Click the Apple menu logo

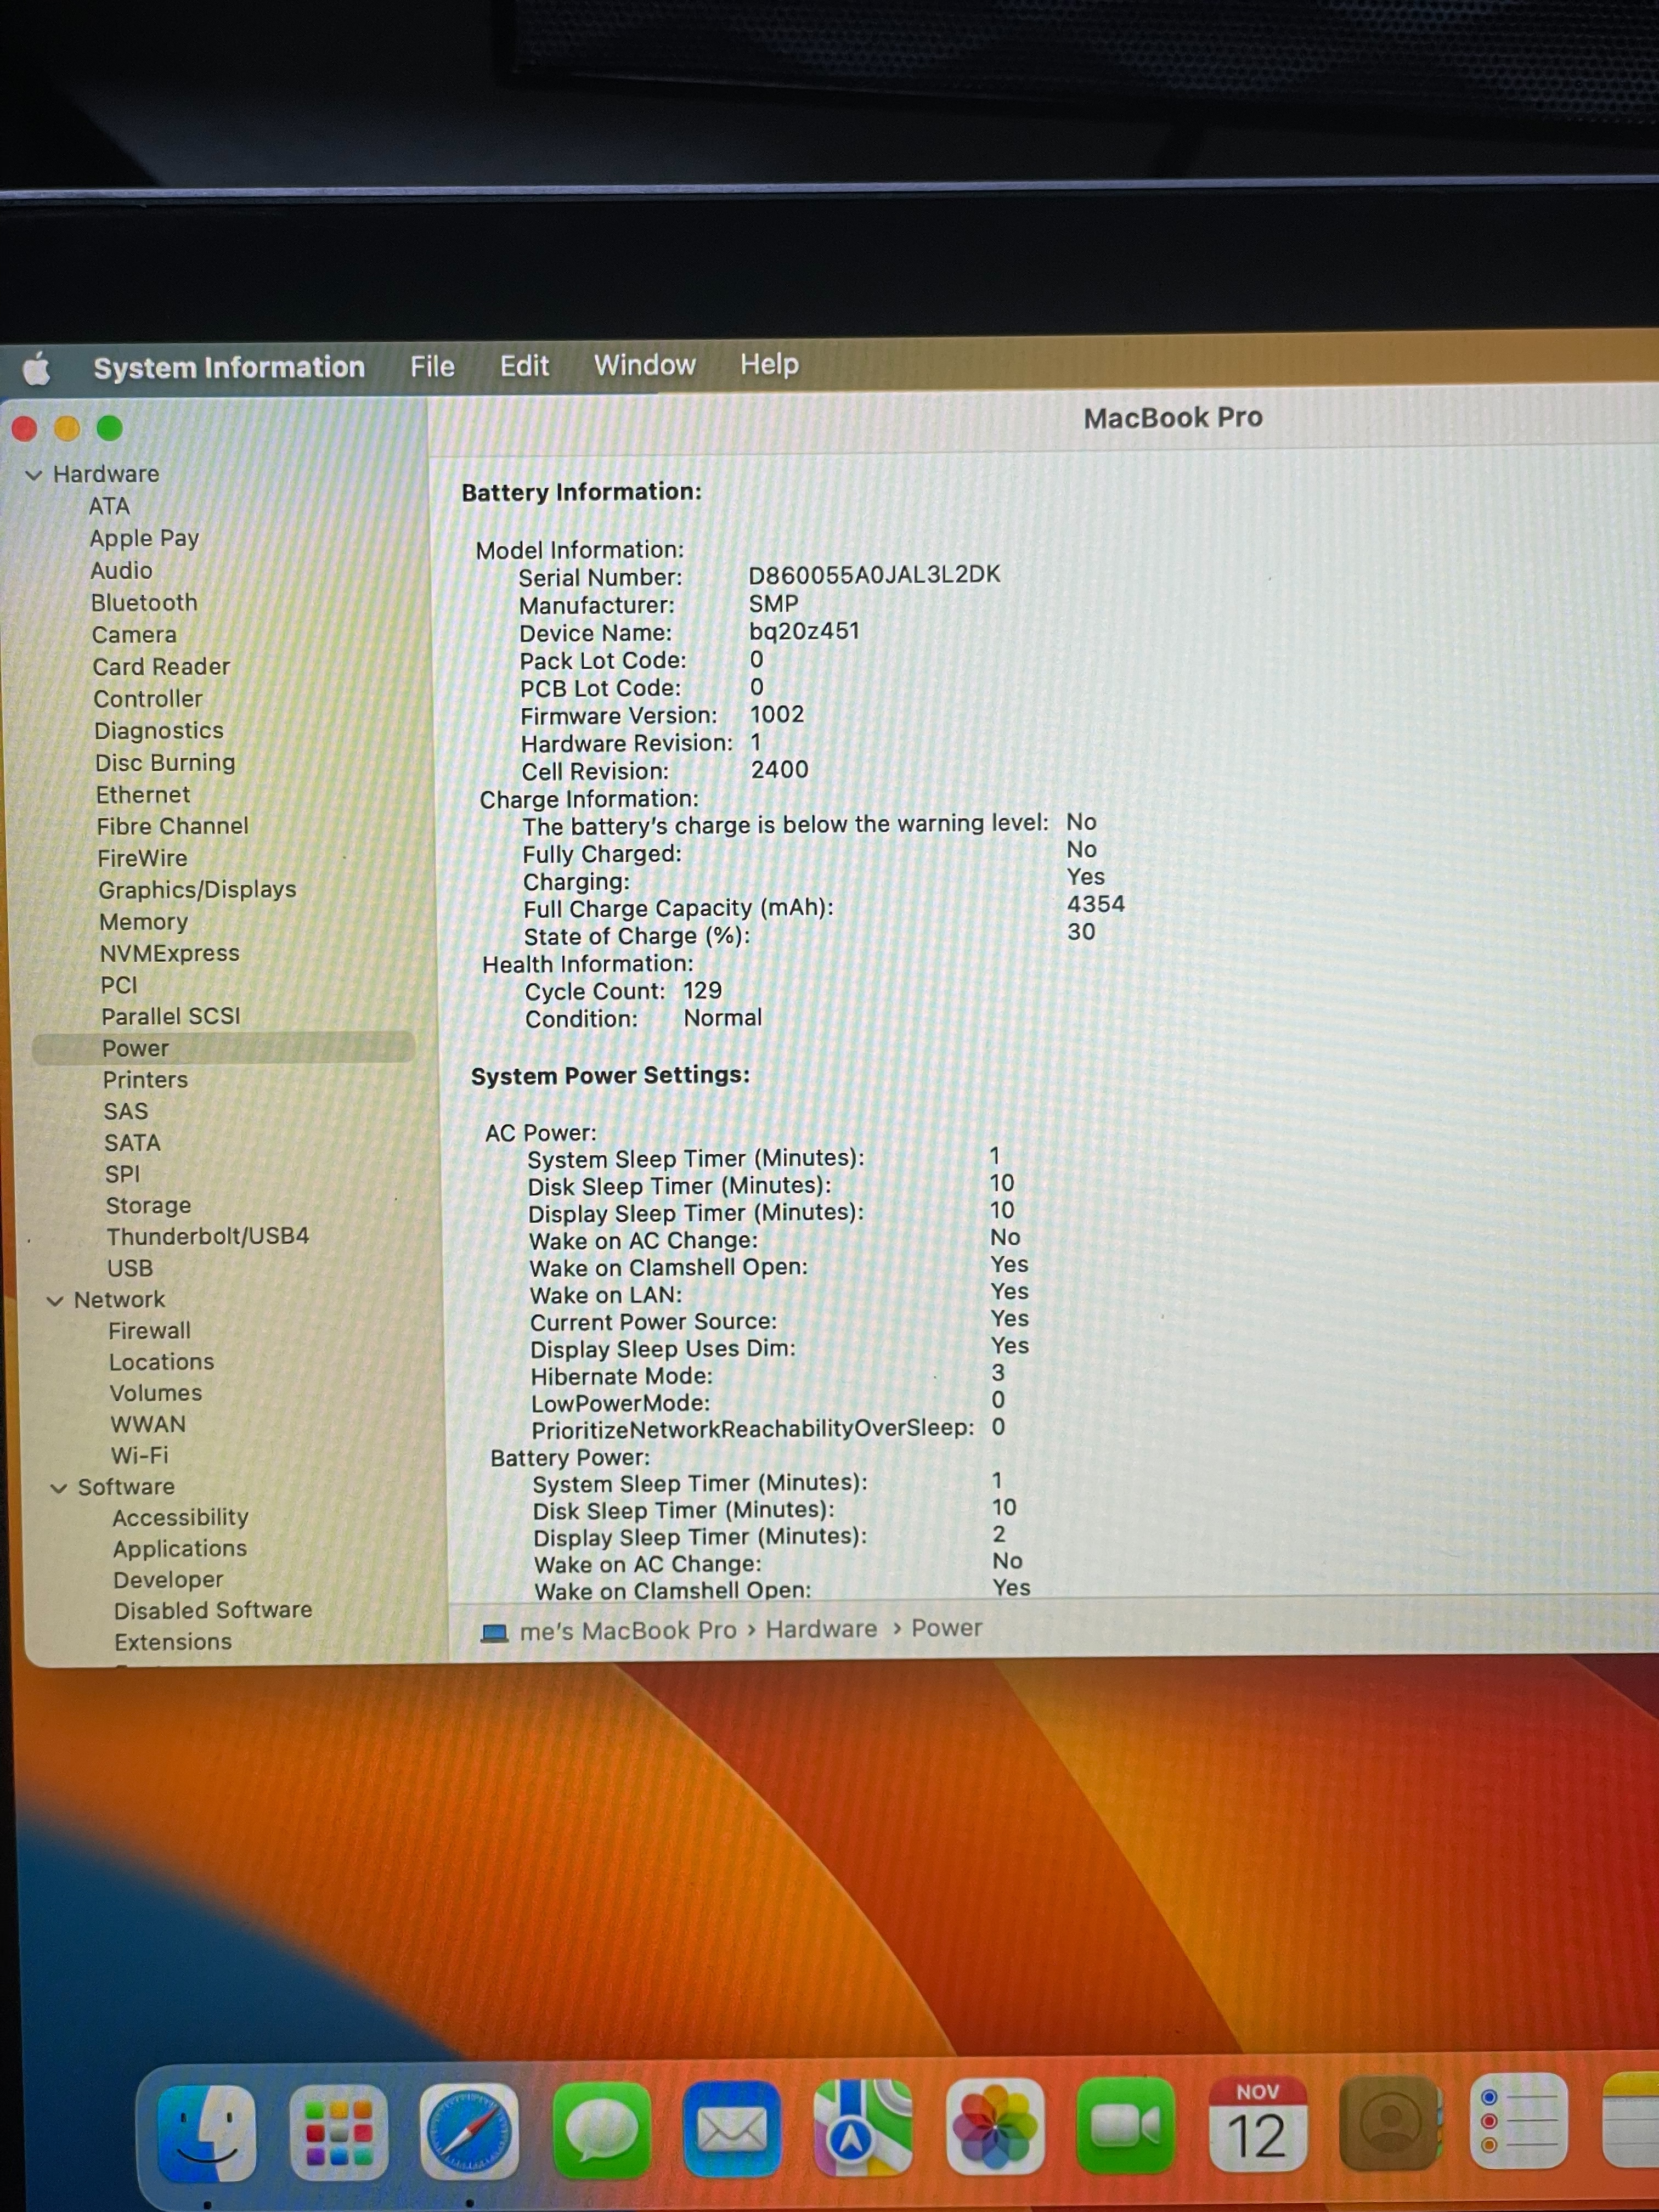37,369
